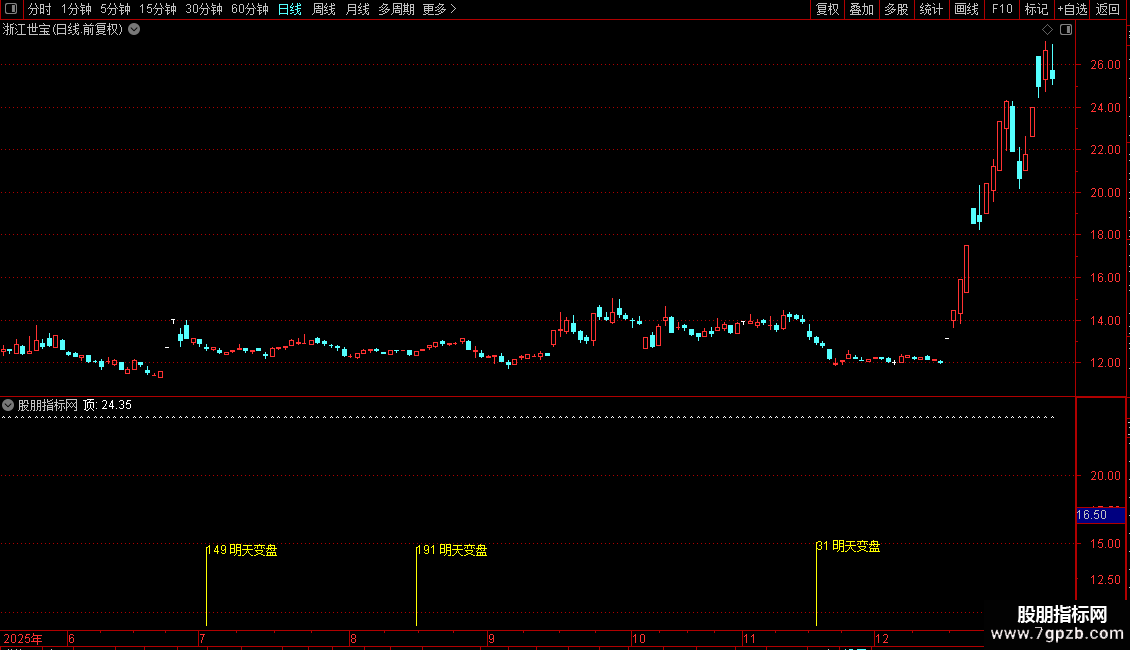Click the diamond icon above the price axis
This screenshot has height=650, width=1130.
coord(1047,30)
